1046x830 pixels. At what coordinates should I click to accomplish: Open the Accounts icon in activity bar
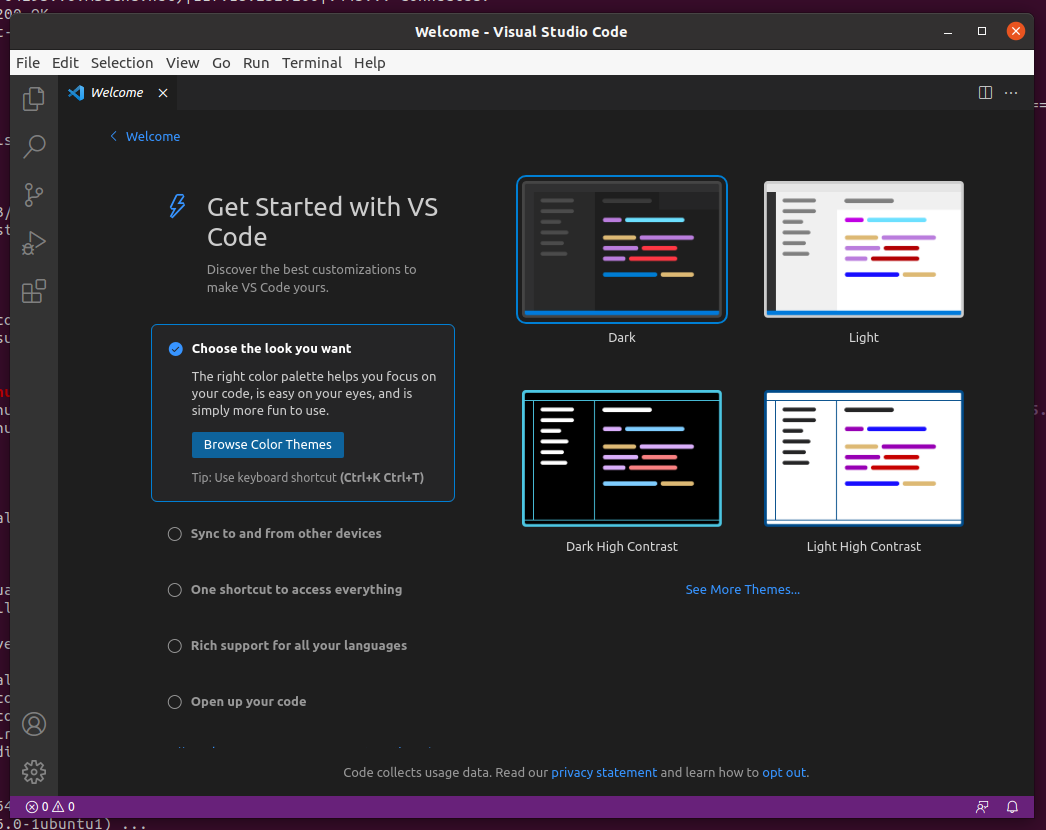(33, 724)
